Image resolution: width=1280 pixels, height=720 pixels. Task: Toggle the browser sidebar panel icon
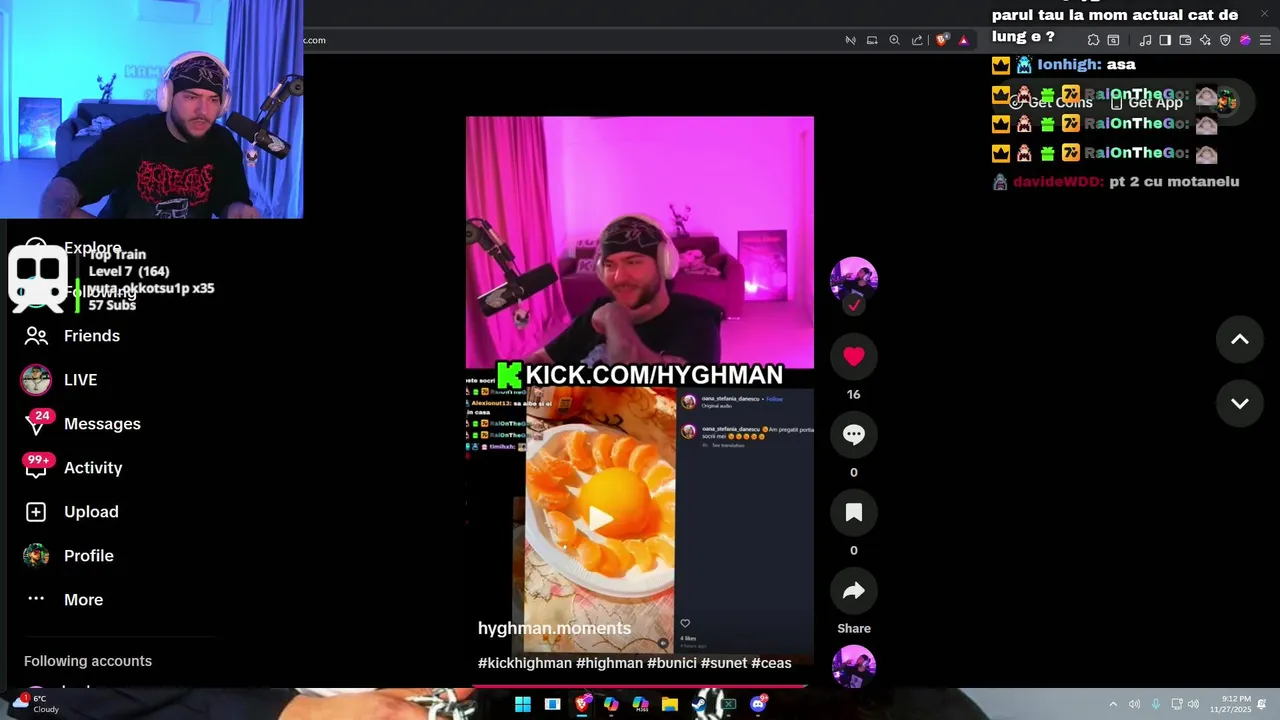(1165, 40)
